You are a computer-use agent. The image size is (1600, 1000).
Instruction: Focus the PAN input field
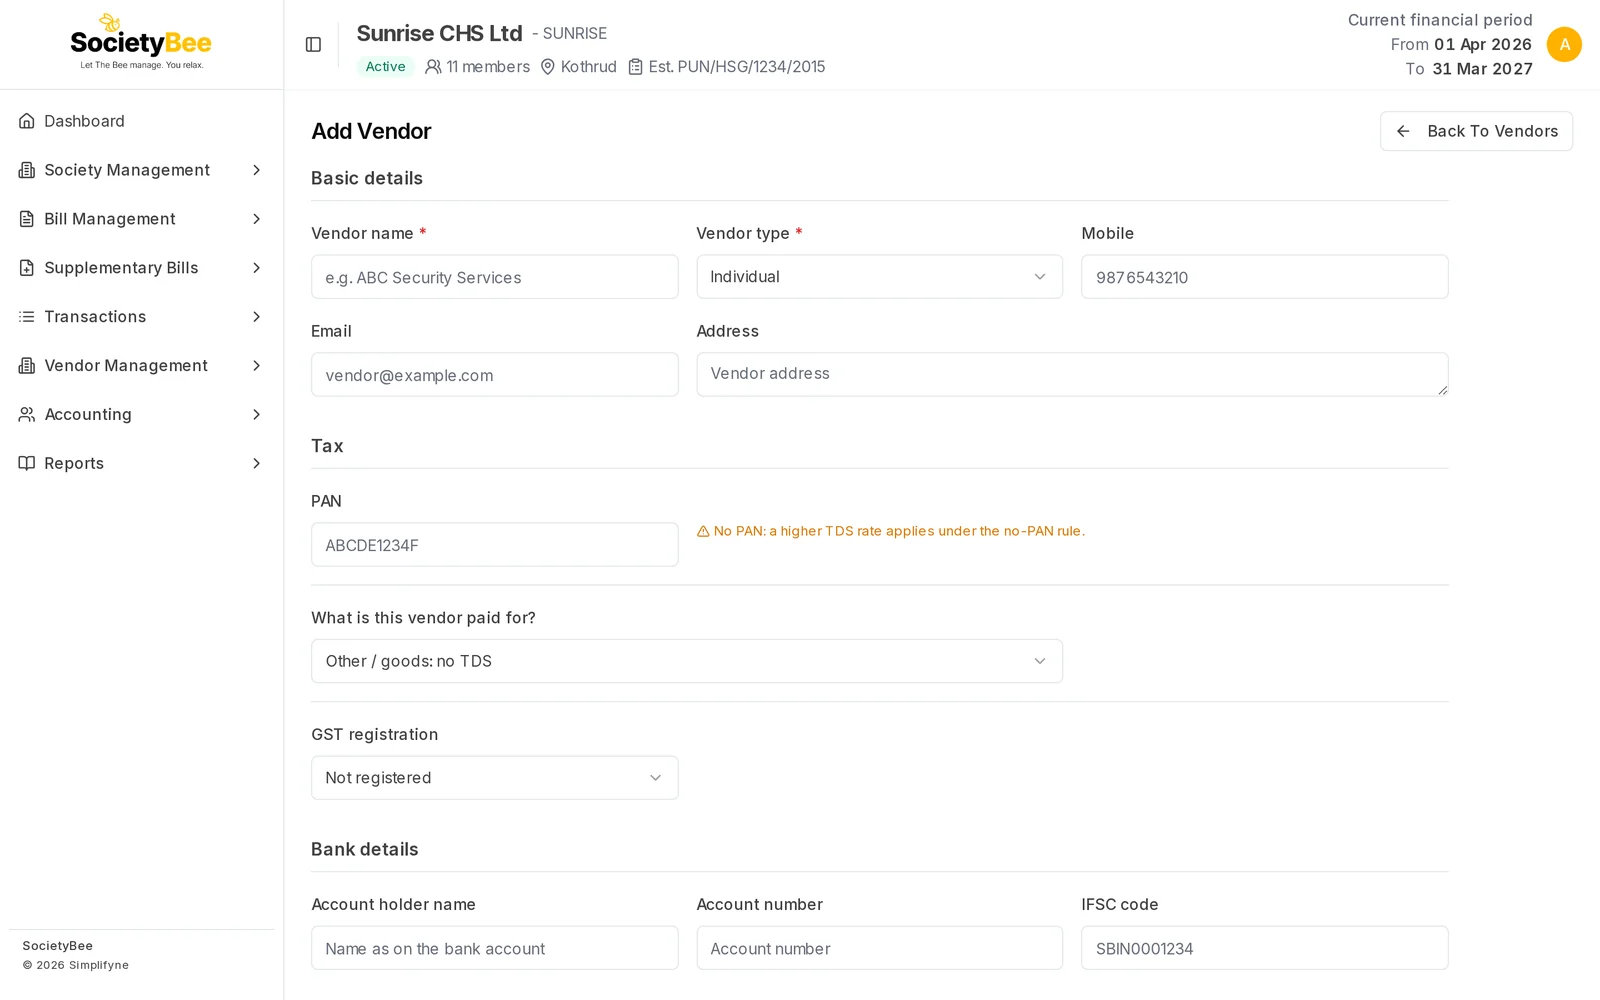click(x=495, y=545)
